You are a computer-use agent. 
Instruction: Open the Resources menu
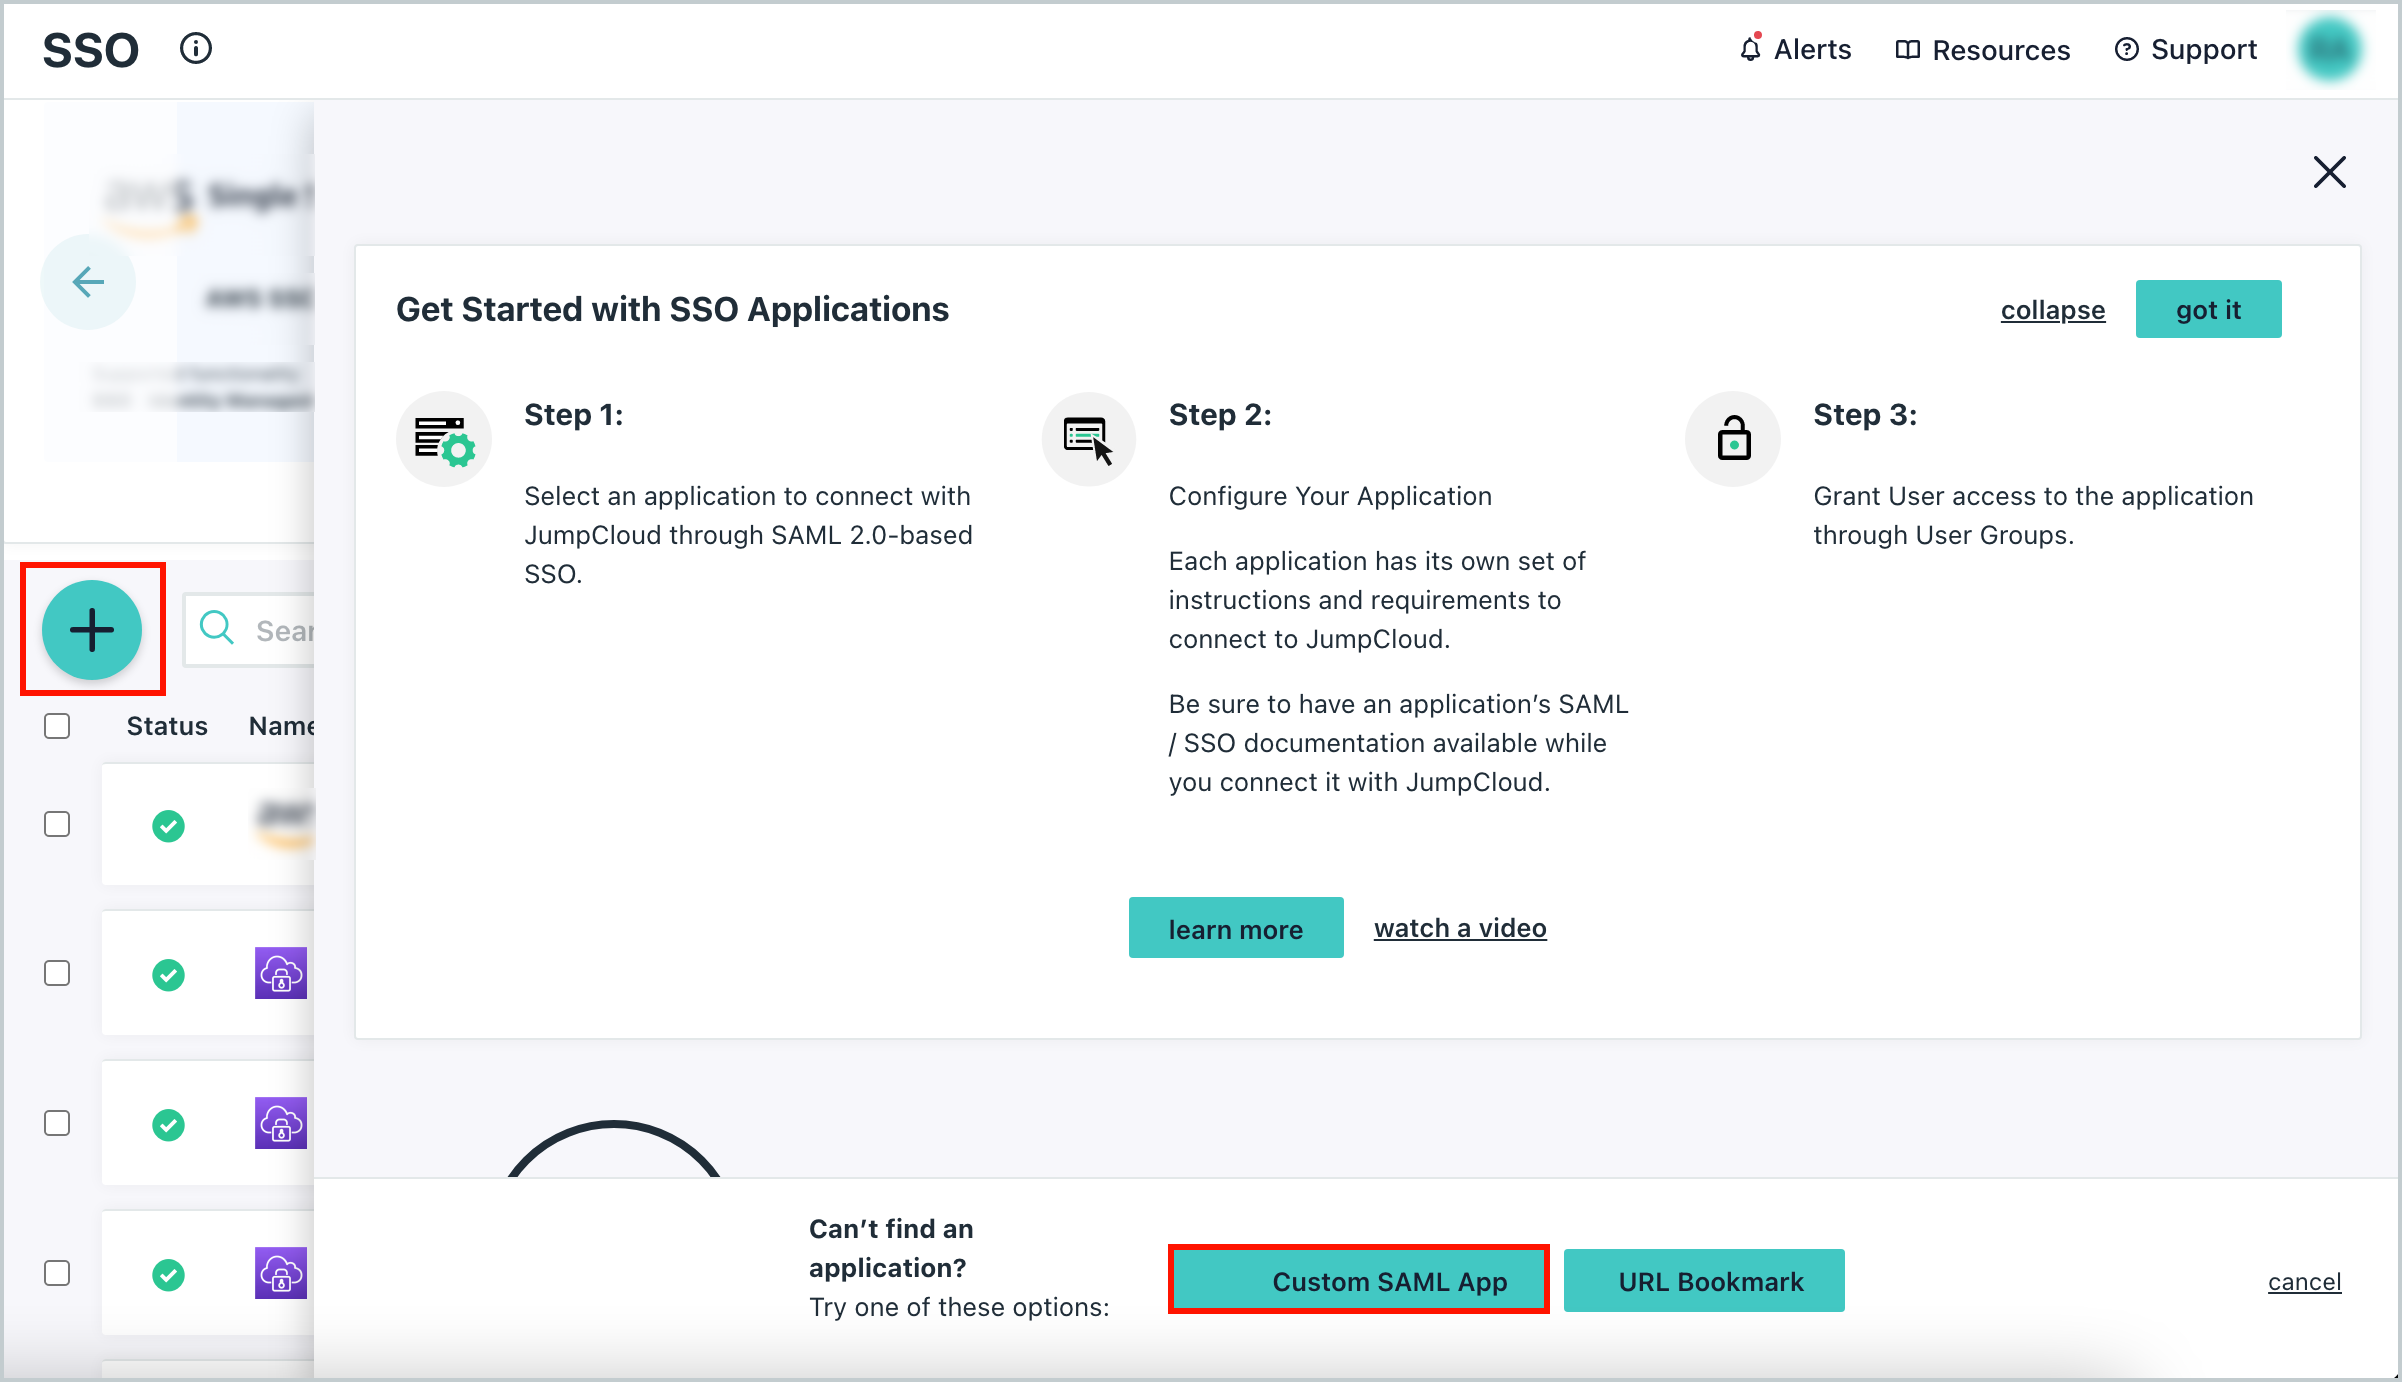point(1982,49)
